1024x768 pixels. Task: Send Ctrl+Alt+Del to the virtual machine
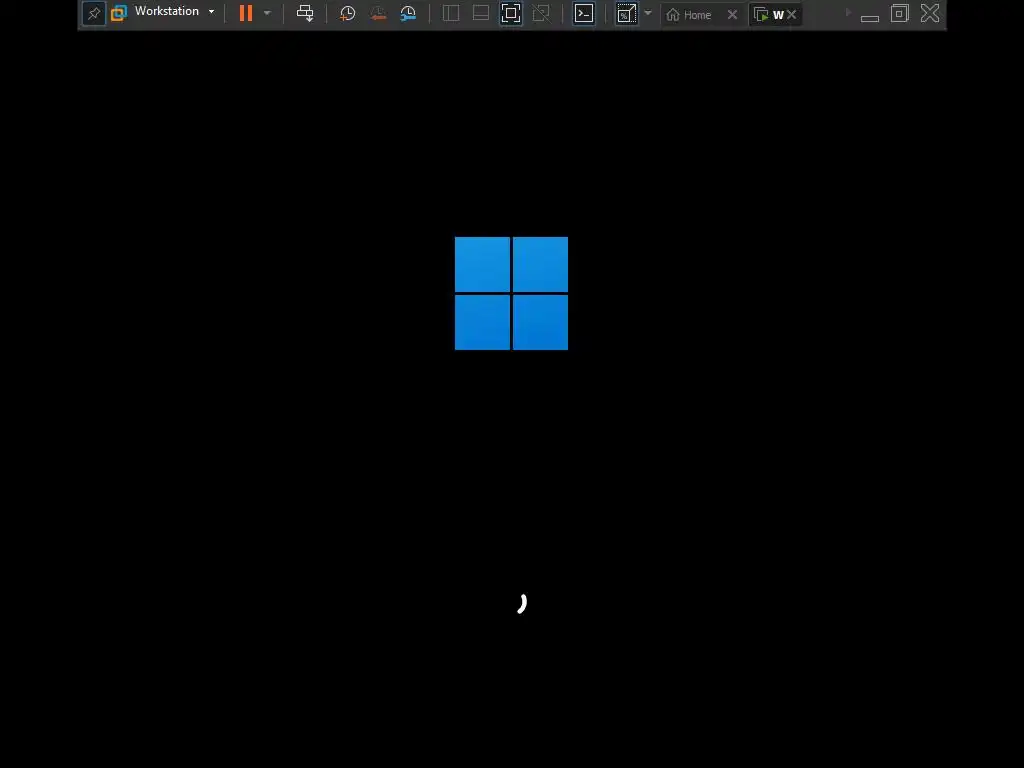coord(305,13)
